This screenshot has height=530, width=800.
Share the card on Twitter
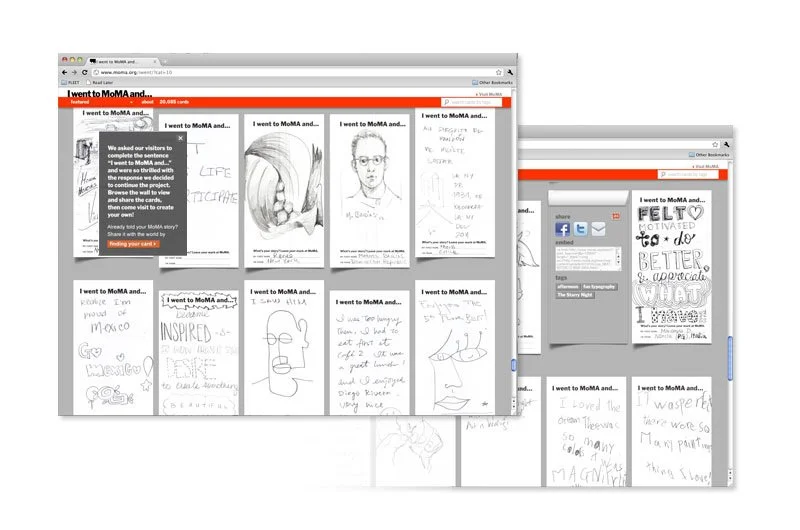[x=581, y=230]
